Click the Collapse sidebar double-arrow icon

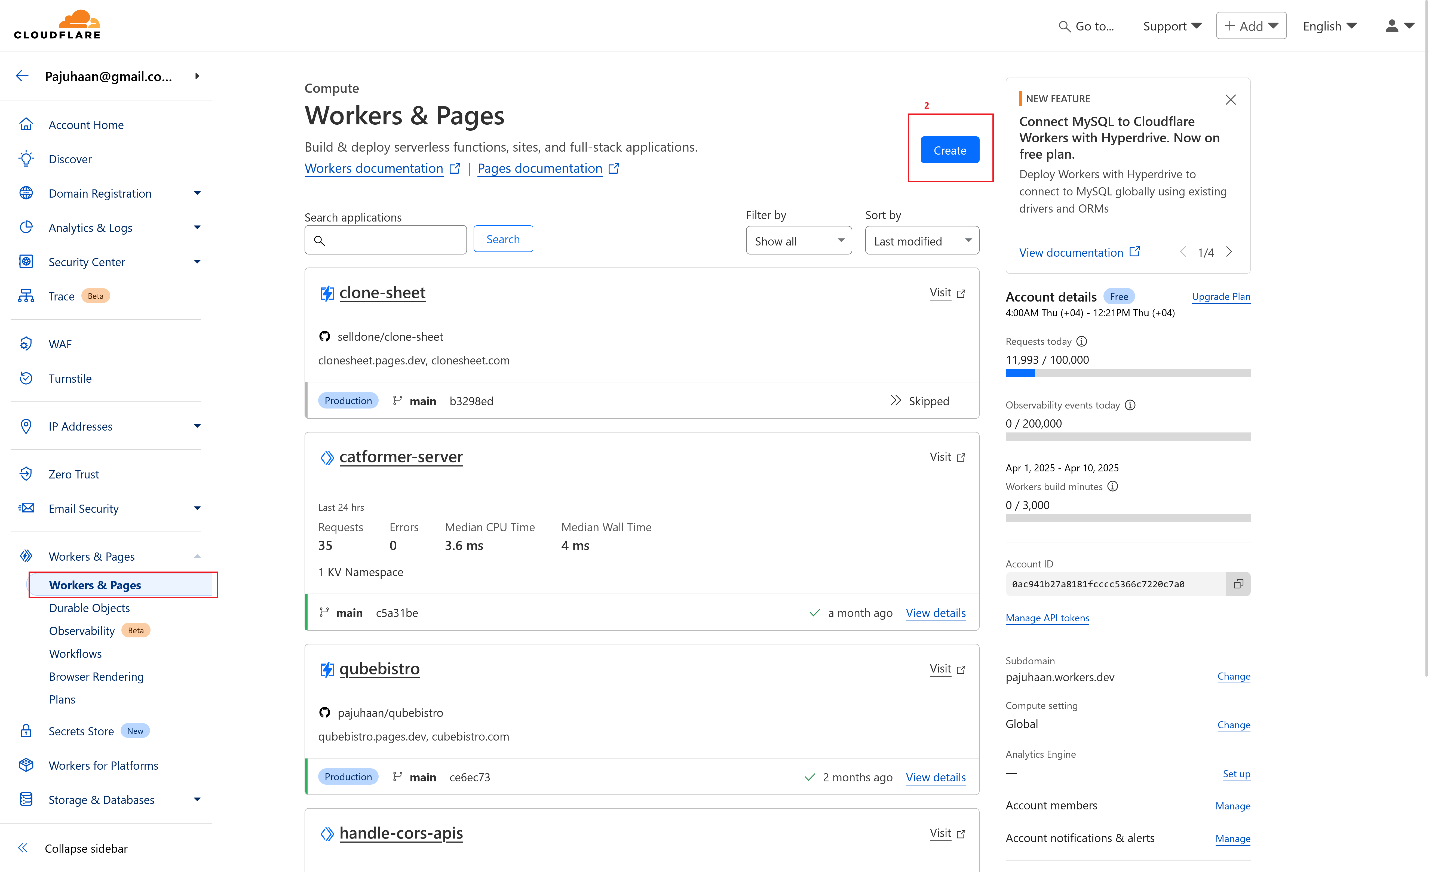(x=23, y=848)
